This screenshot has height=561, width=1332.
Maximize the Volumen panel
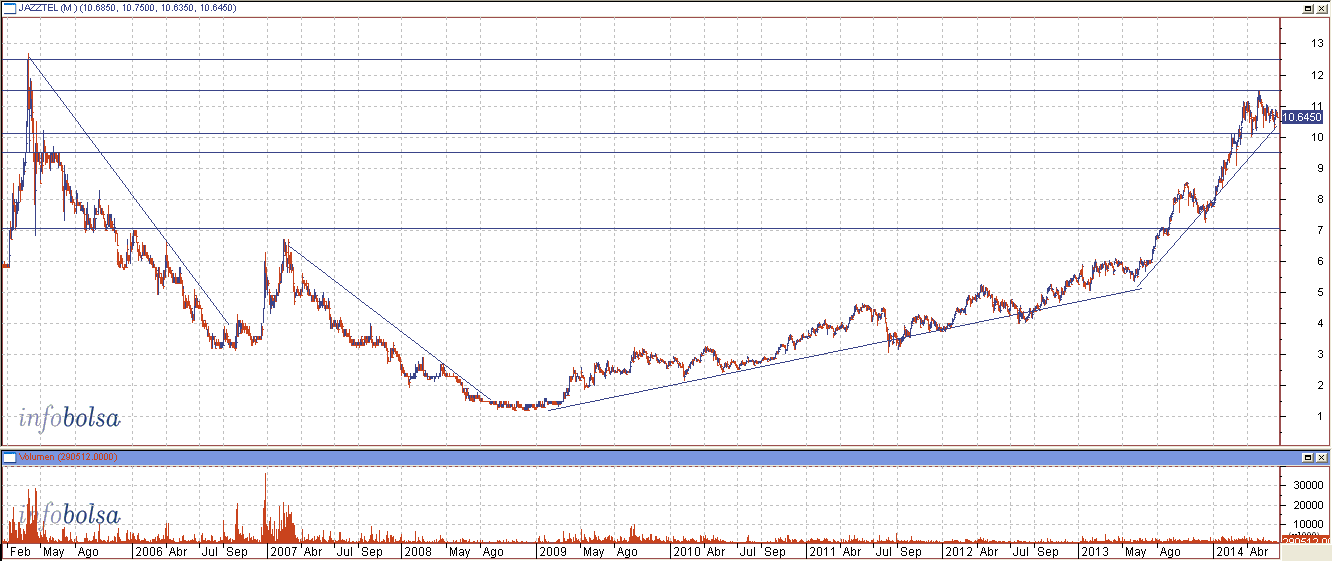(1307, 457)
